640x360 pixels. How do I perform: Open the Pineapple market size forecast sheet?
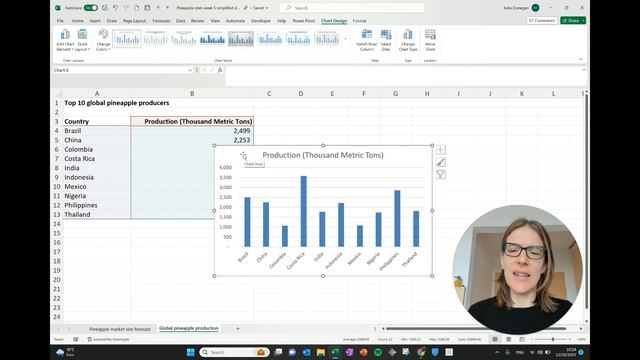point(120,329)
